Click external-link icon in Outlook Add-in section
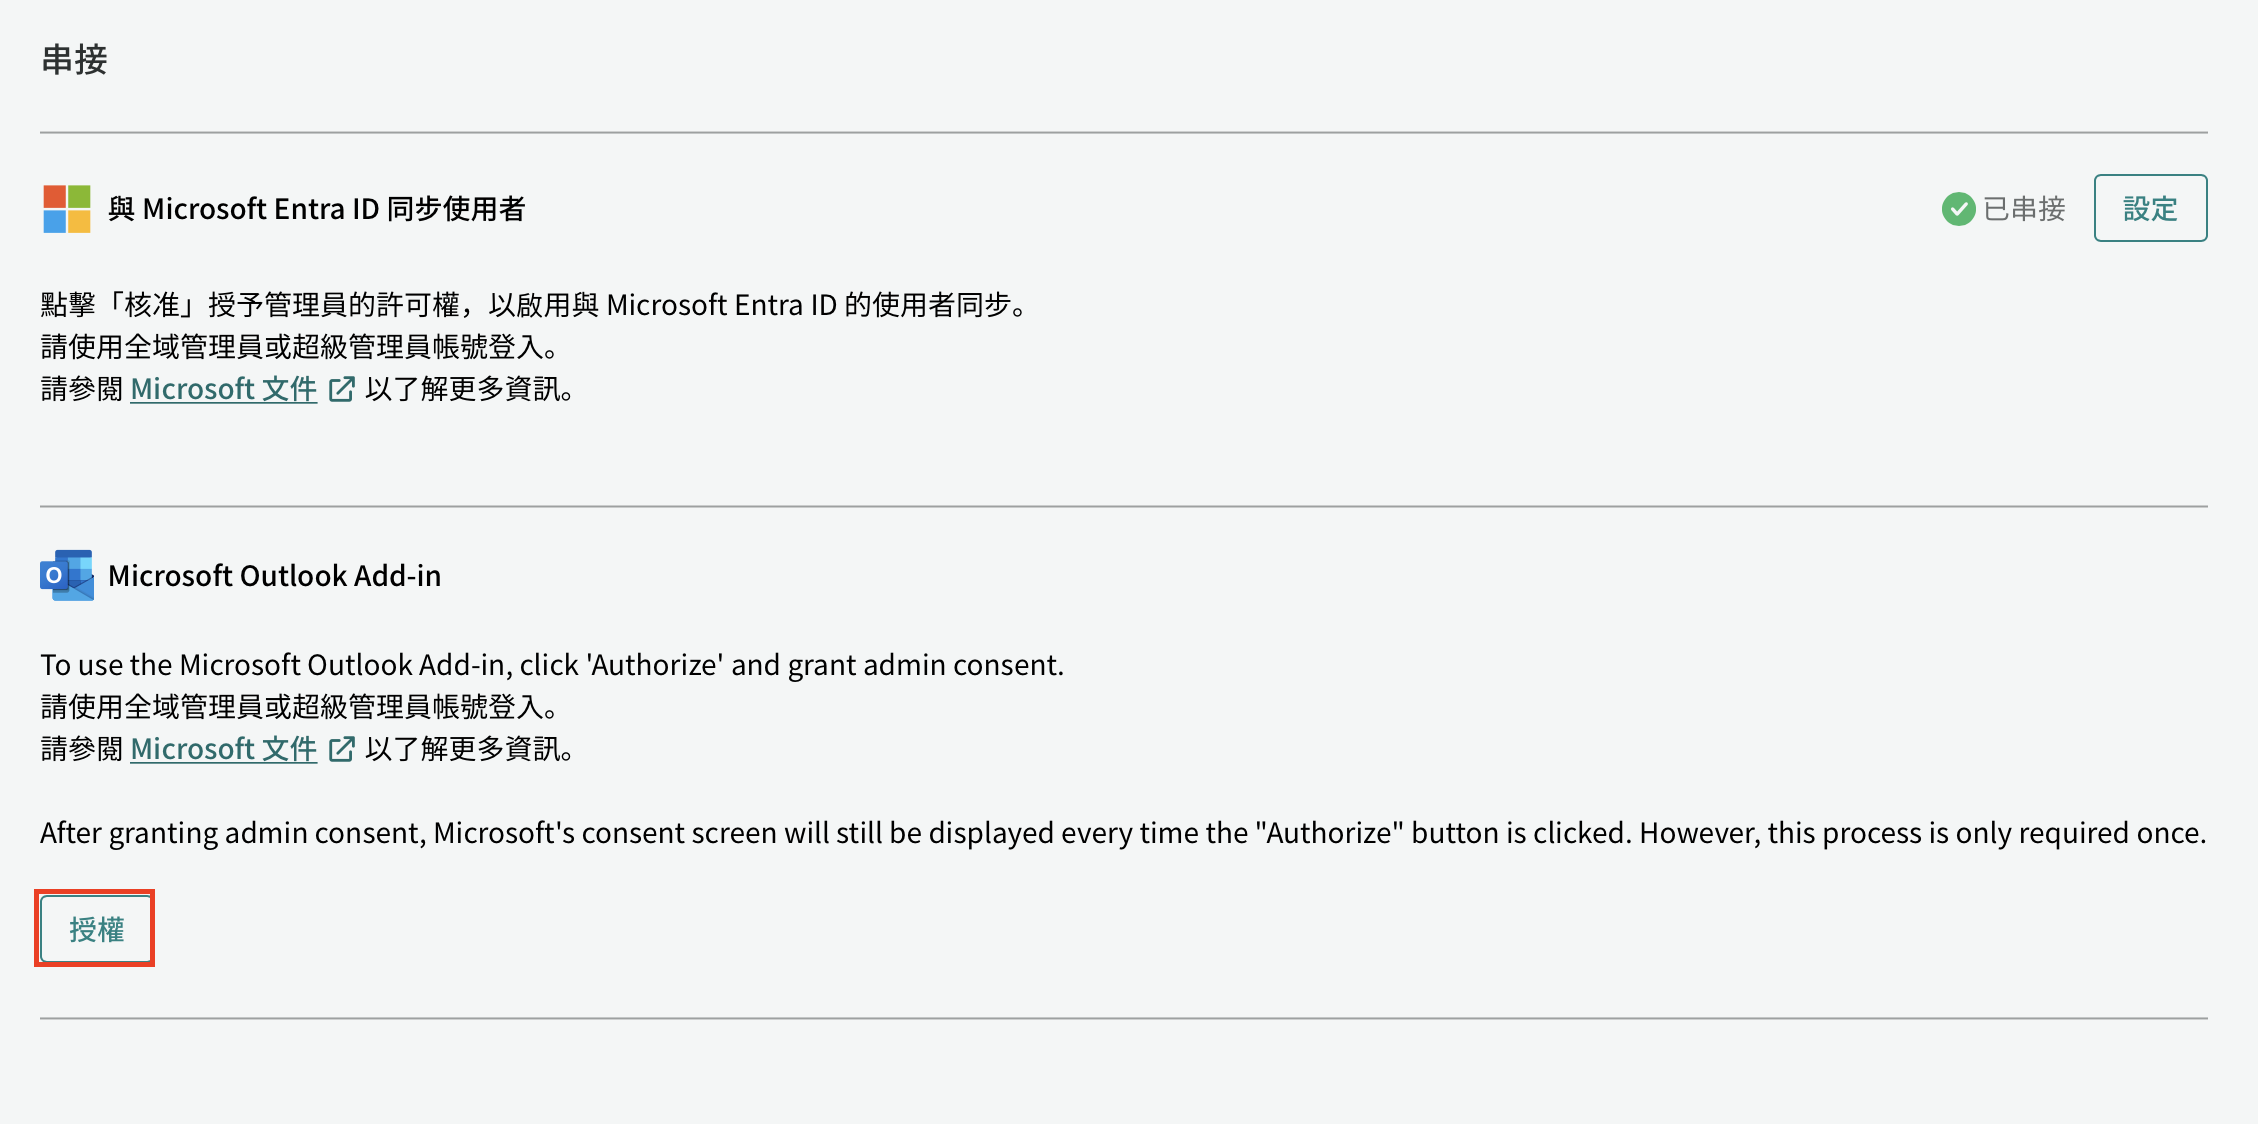This screenshot has height=1124, width=2258. [x=341, y=749]
